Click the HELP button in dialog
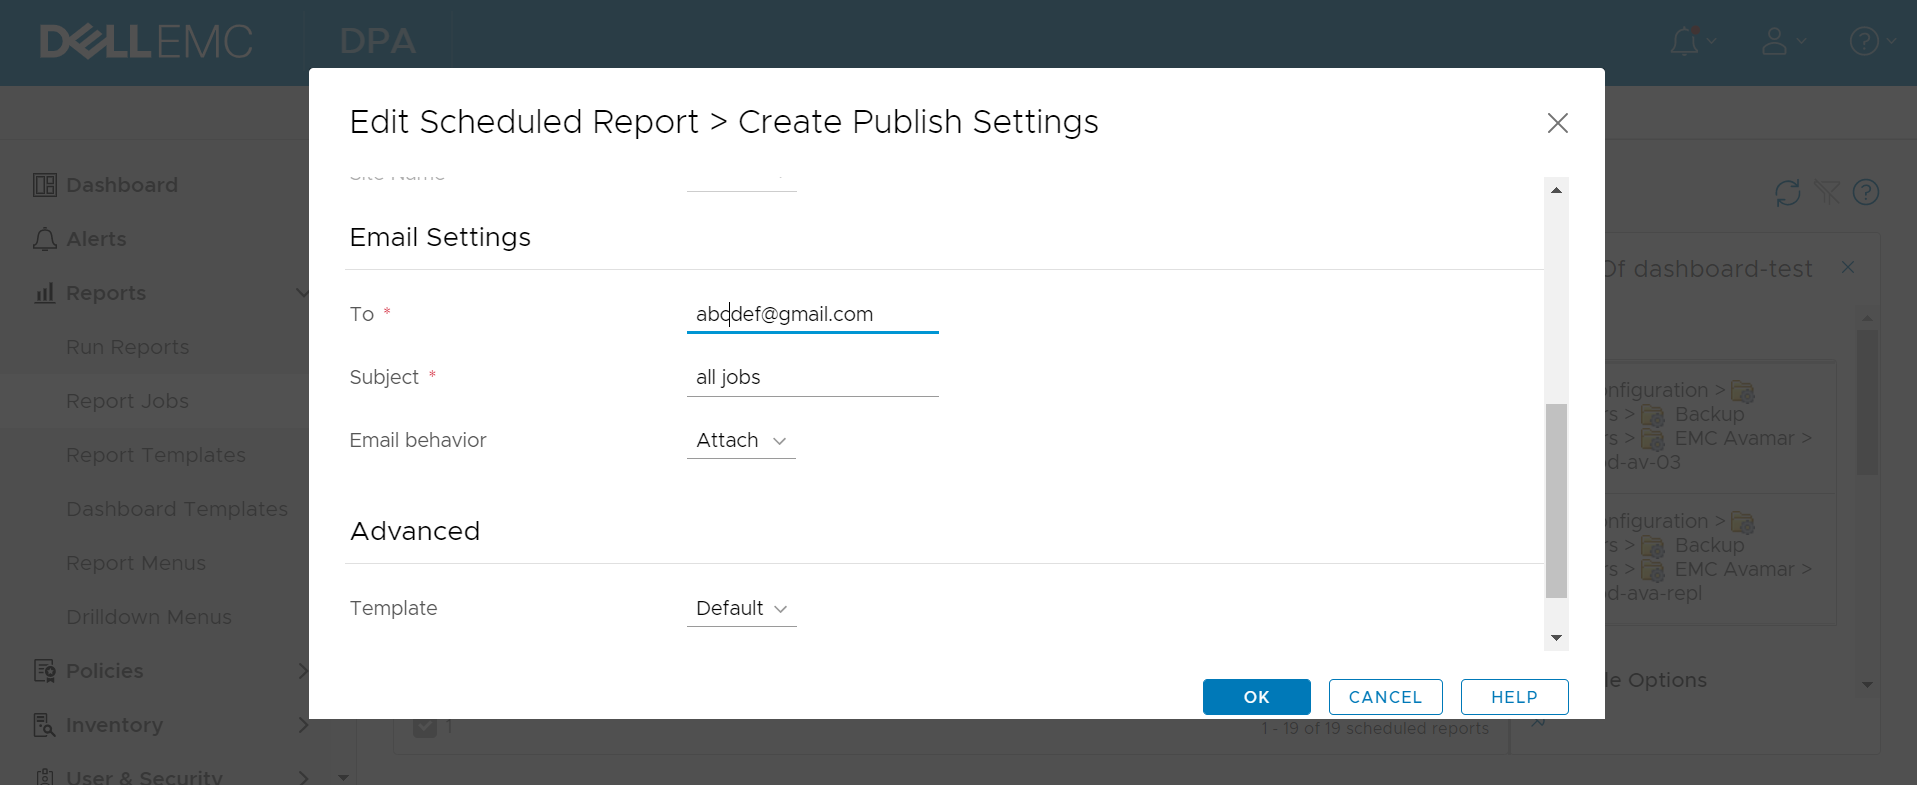 [x=1514, y=697]
